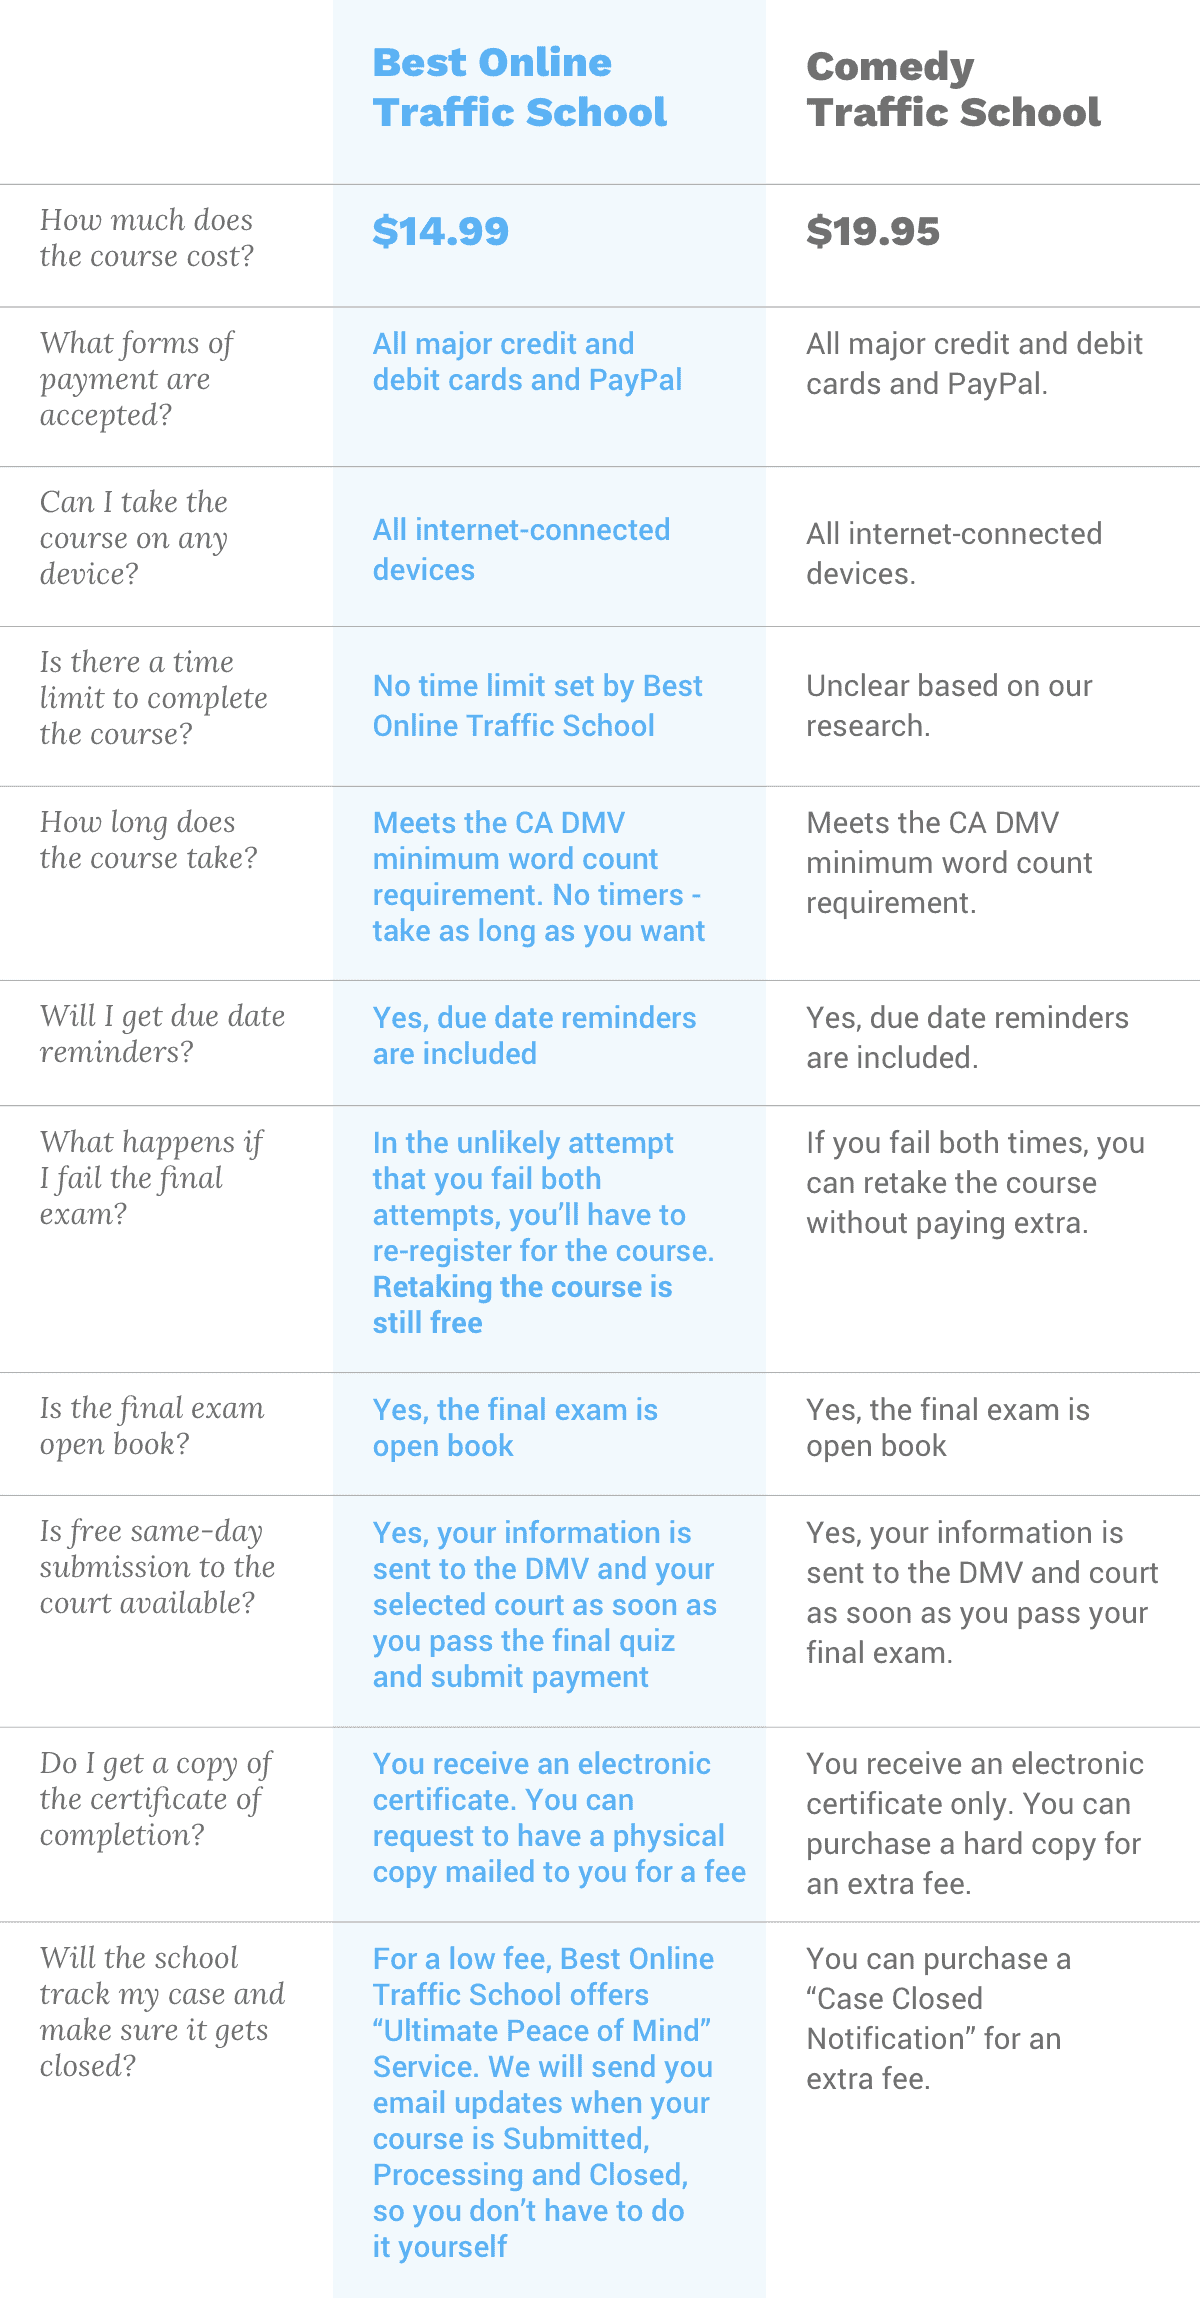This screenshot has height=2298, width=1200.
Task: Click 'Do I get a copy of the certificate' question
Action: click(x=156, y=1799)
